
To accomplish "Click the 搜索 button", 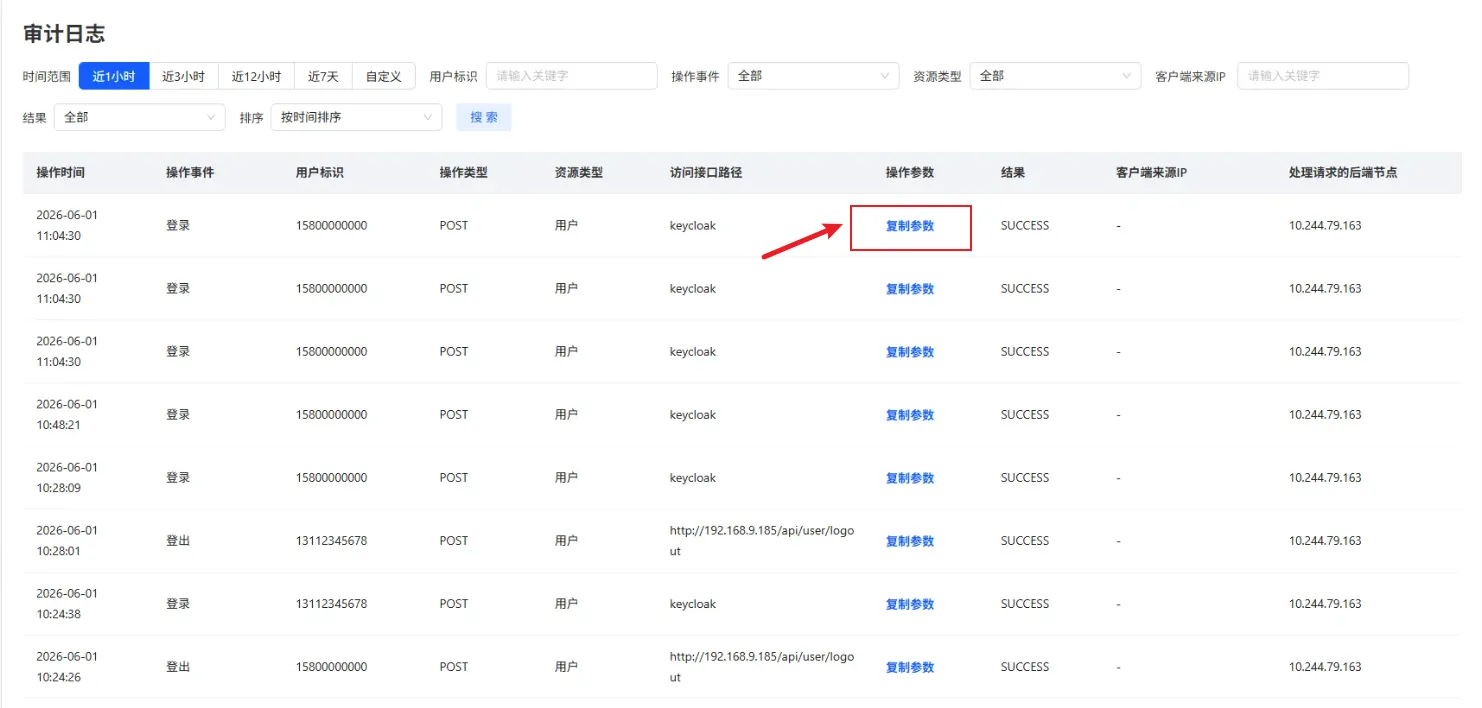I will tap(484, 117).
